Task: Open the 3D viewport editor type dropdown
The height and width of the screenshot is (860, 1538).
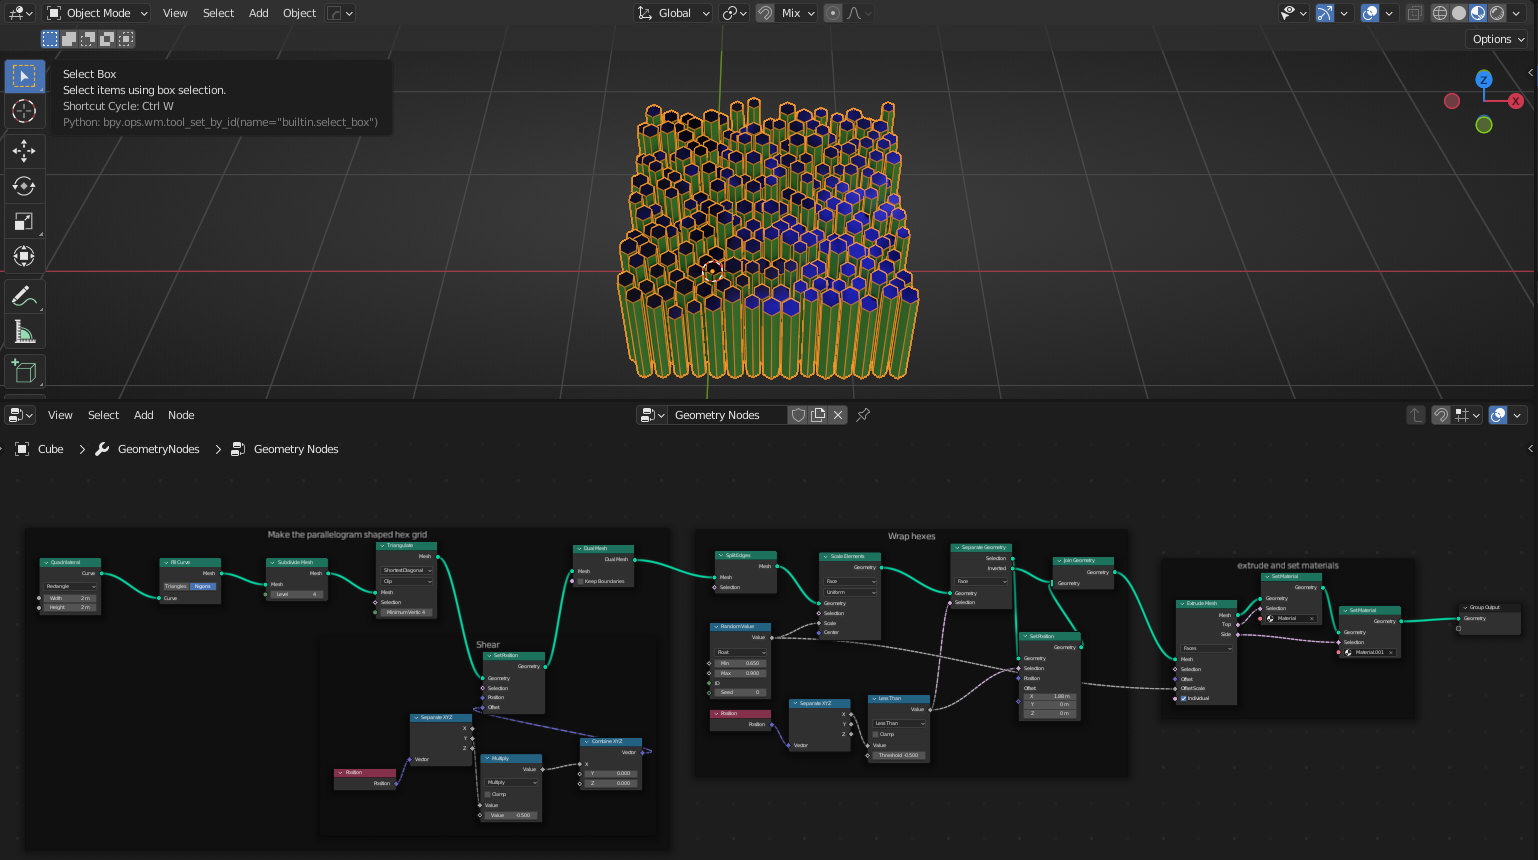Action: click(21, 13)
